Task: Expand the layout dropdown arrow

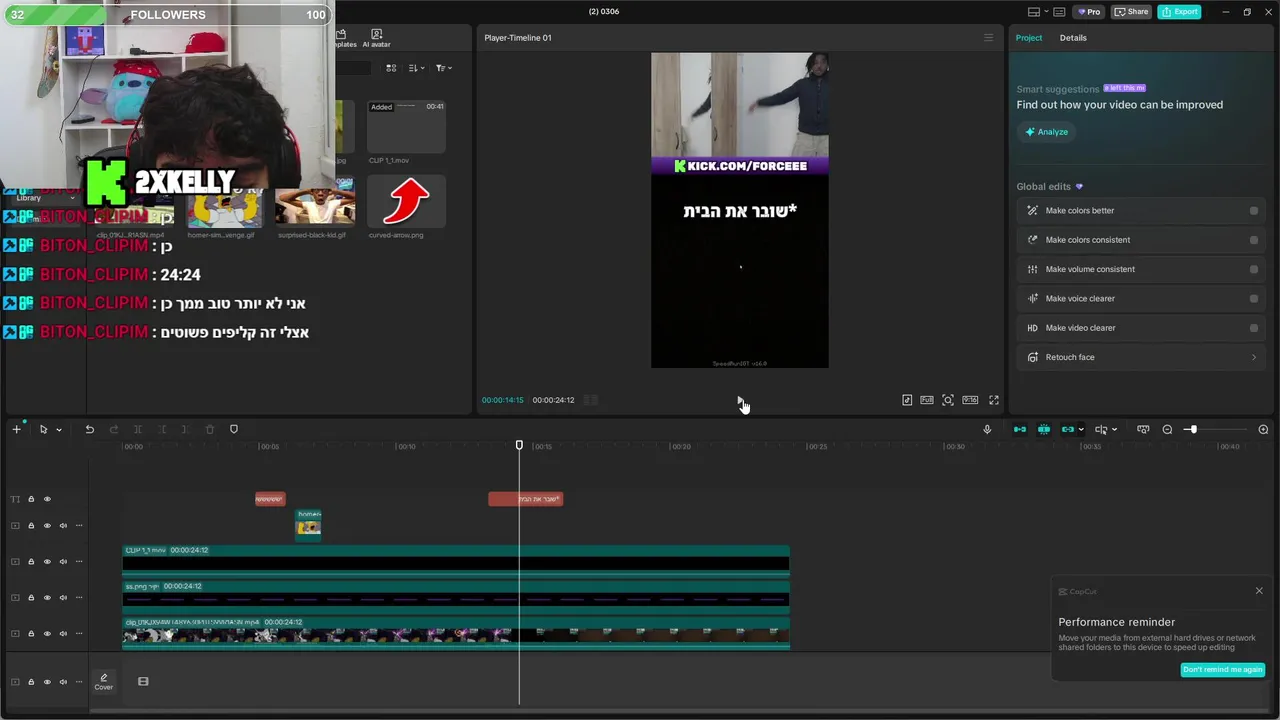Action: click(x=1046, y=12)
